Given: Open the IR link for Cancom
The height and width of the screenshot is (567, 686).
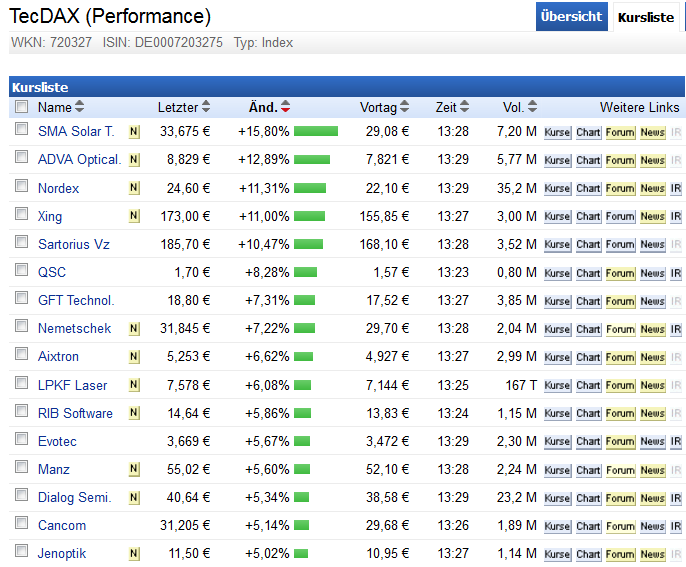Looking at the screenshot, I should (676, 526).
